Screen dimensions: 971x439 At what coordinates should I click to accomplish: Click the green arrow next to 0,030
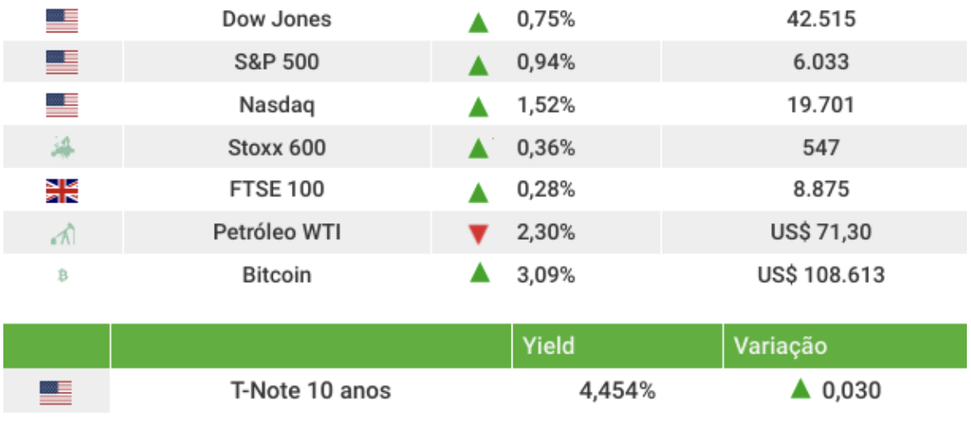[x=799, y=390]
